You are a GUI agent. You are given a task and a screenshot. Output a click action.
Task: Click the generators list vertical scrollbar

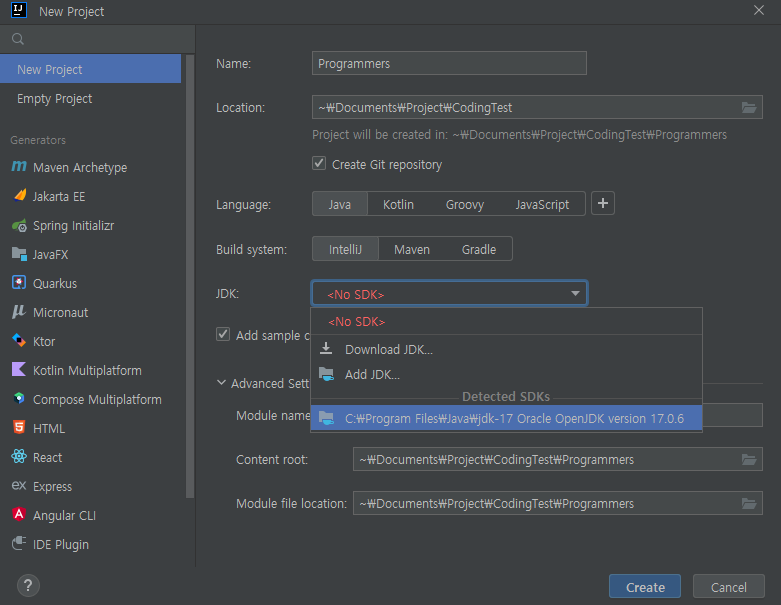[x=190, y=276]
